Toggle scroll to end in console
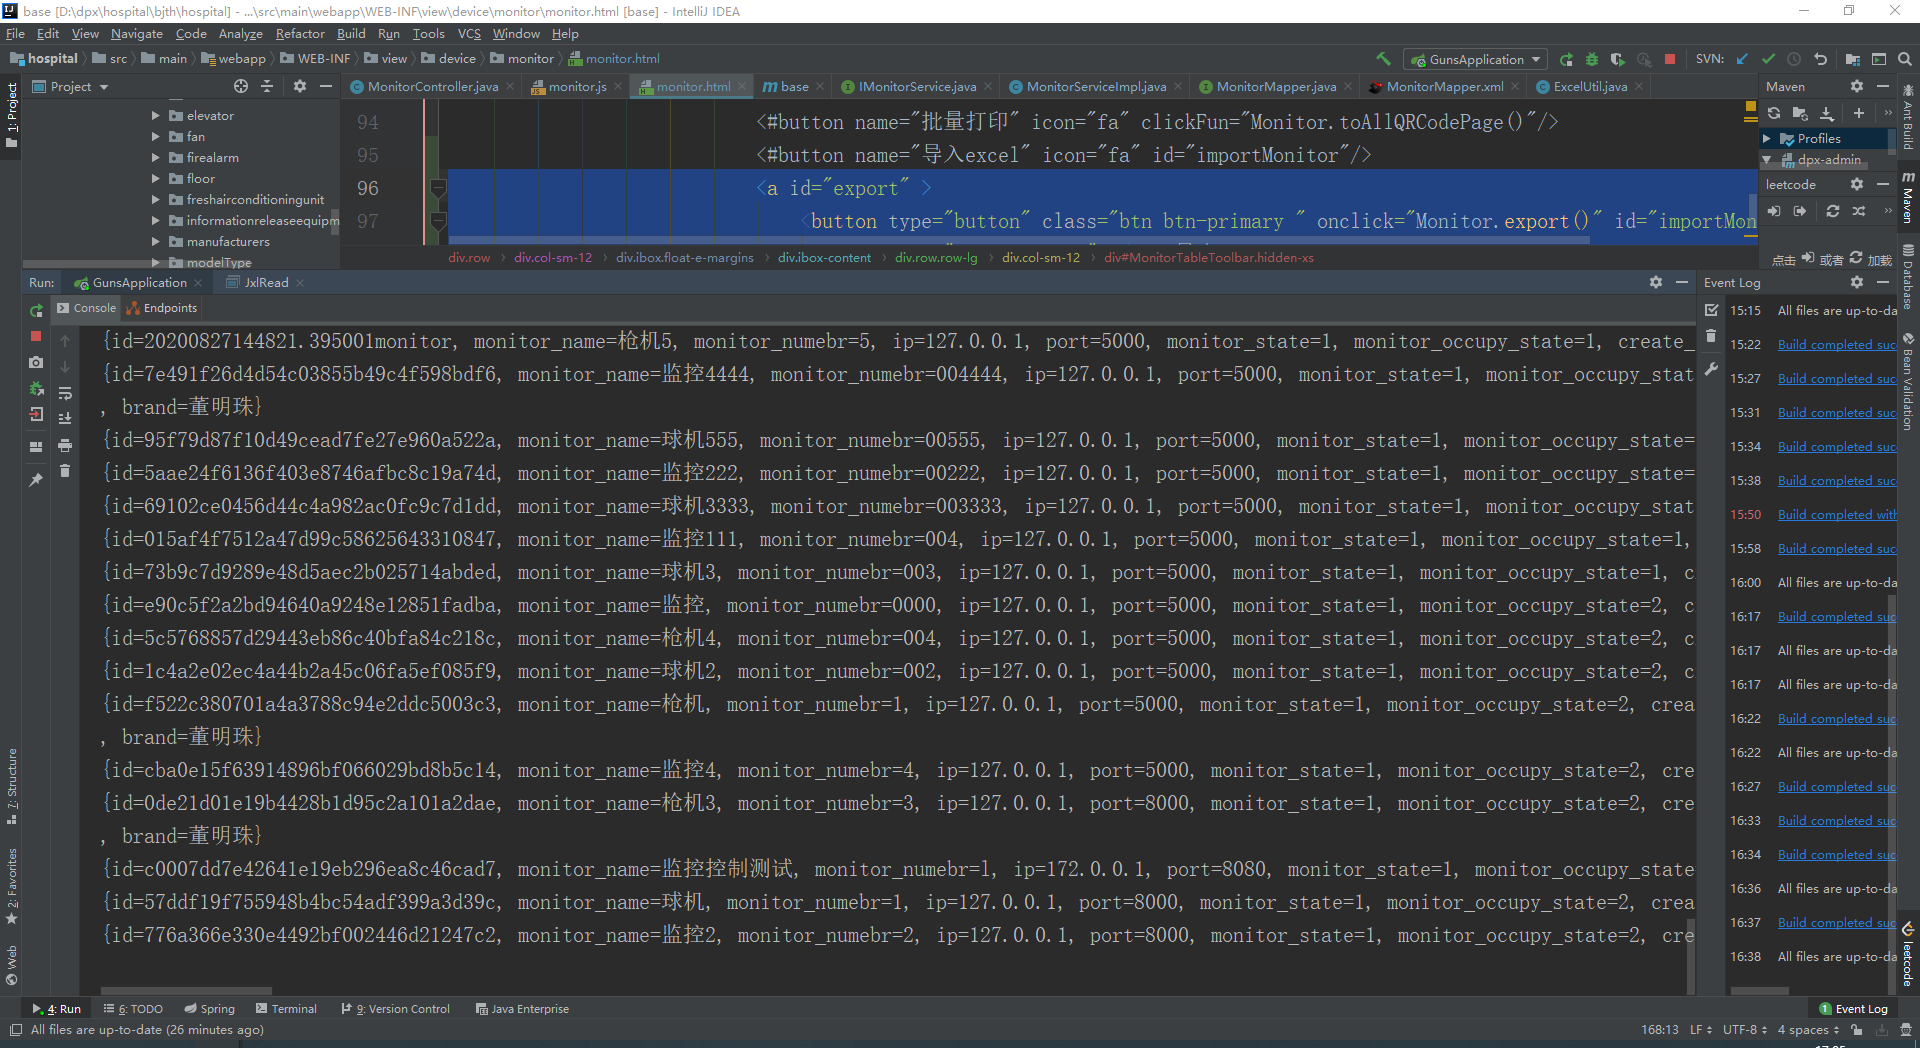 [65, 419]
